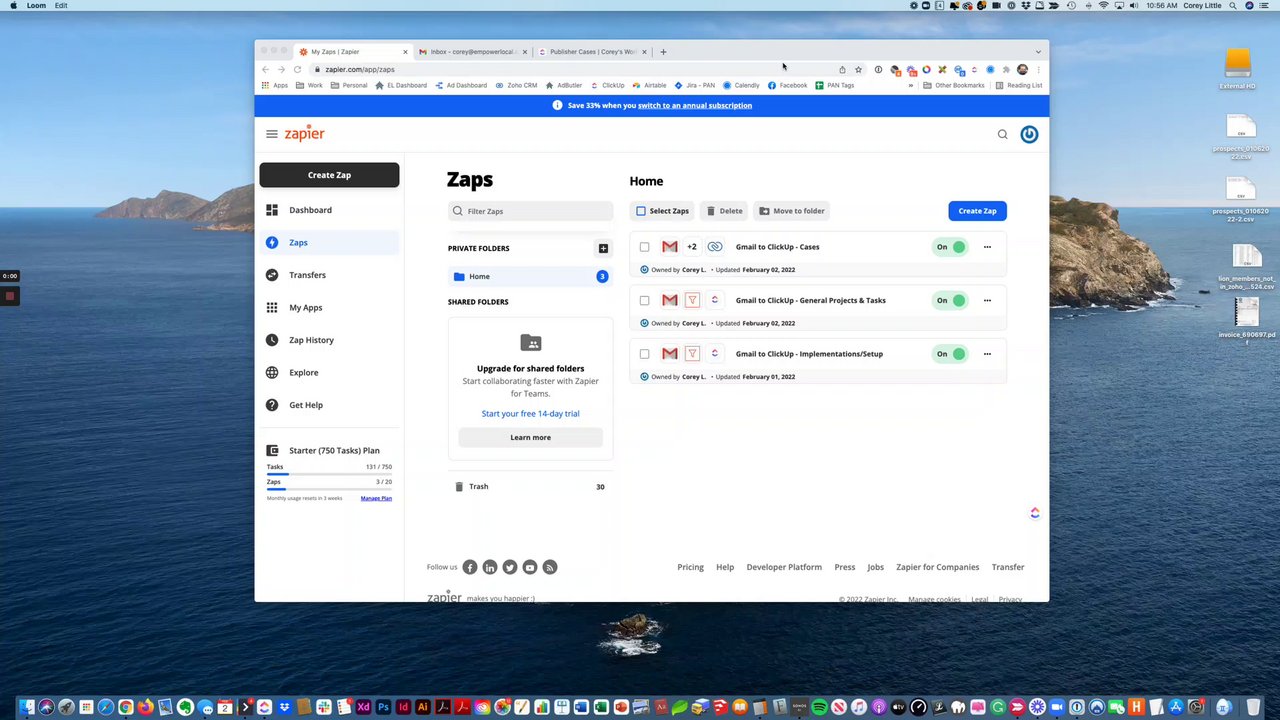Click the Learn more button
This screenshot has height=720, width=1280.
click(x=530, y=437)
